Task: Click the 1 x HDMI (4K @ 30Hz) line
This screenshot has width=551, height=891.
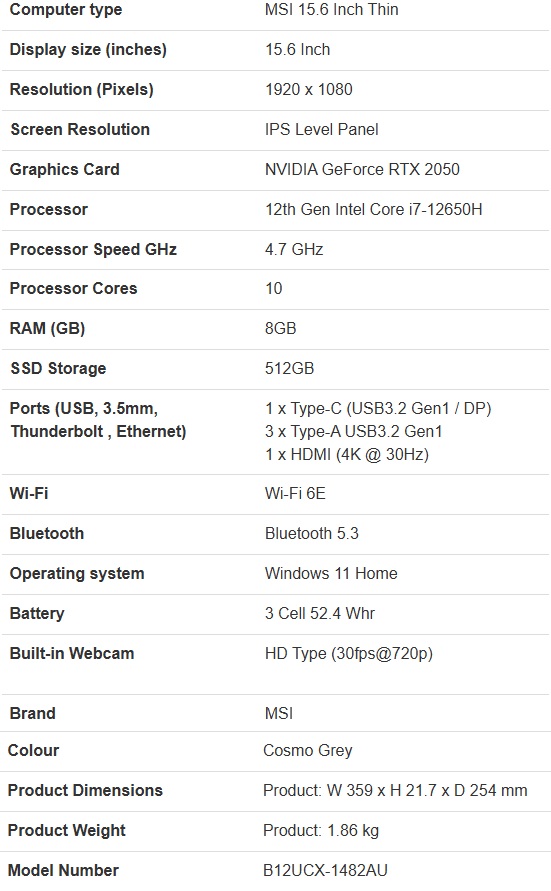Action: 347,455
